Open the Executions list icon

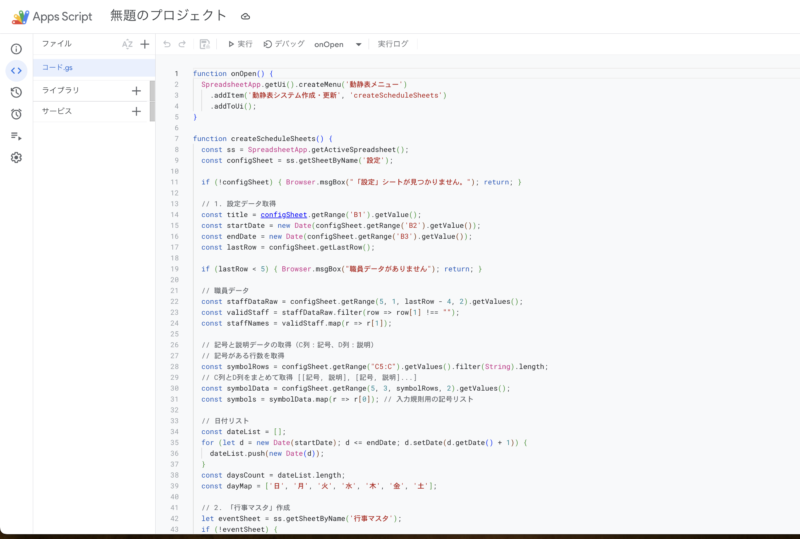point(16,136)
